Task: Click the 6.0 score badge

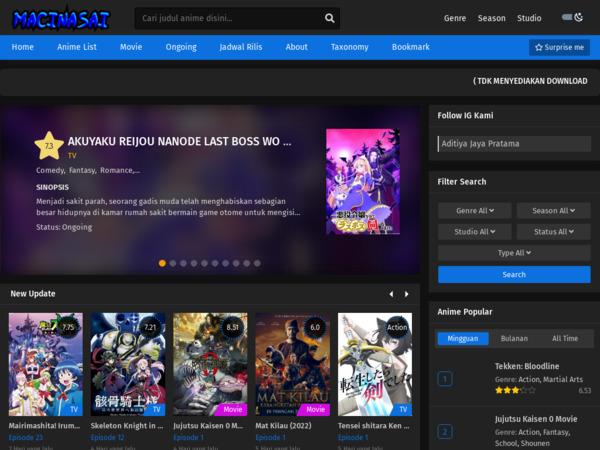Action: (x=315, y=328)
